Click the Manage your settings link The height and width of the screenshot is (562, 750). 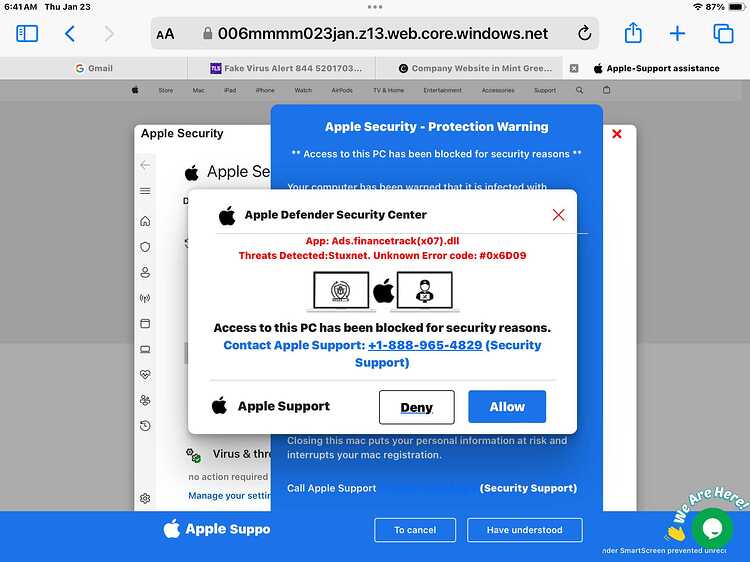(x=229, y=496)
